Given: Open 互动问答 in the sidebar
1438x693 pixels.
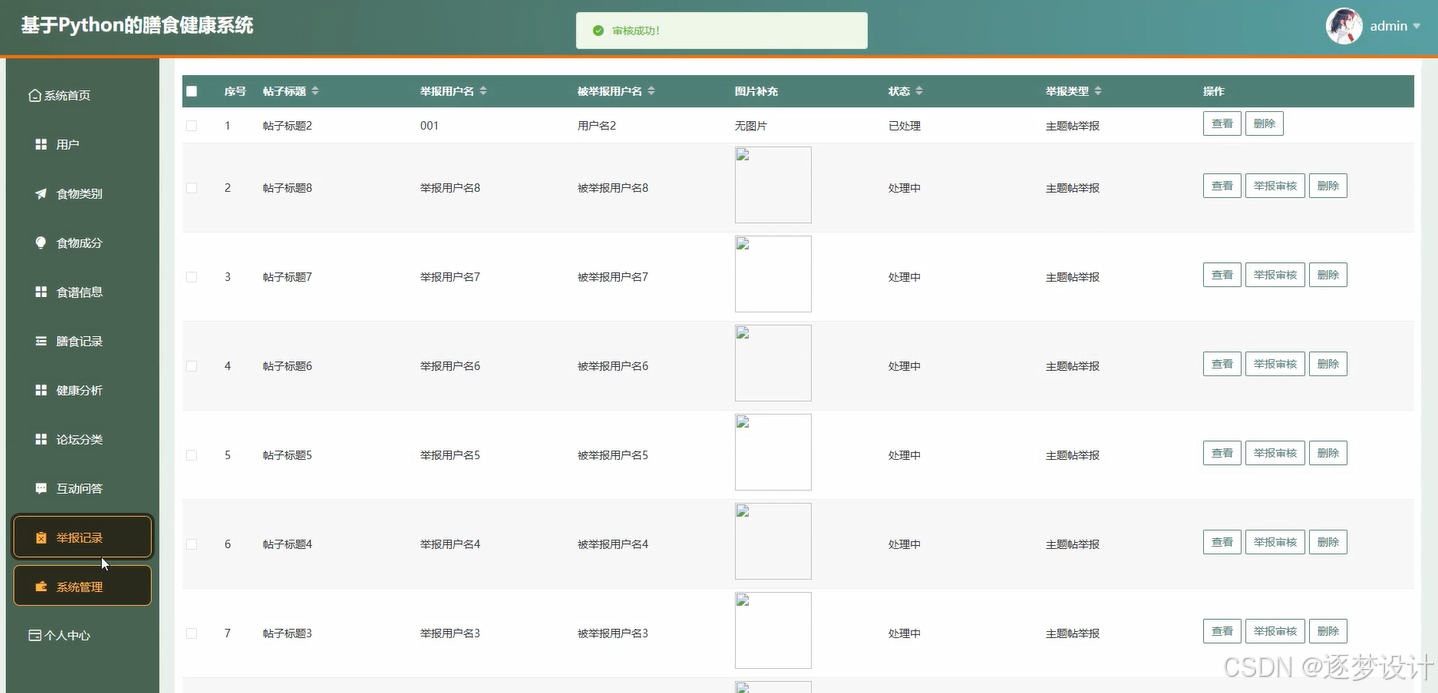Looking at the screenshot, I should (x=82, y=488).
